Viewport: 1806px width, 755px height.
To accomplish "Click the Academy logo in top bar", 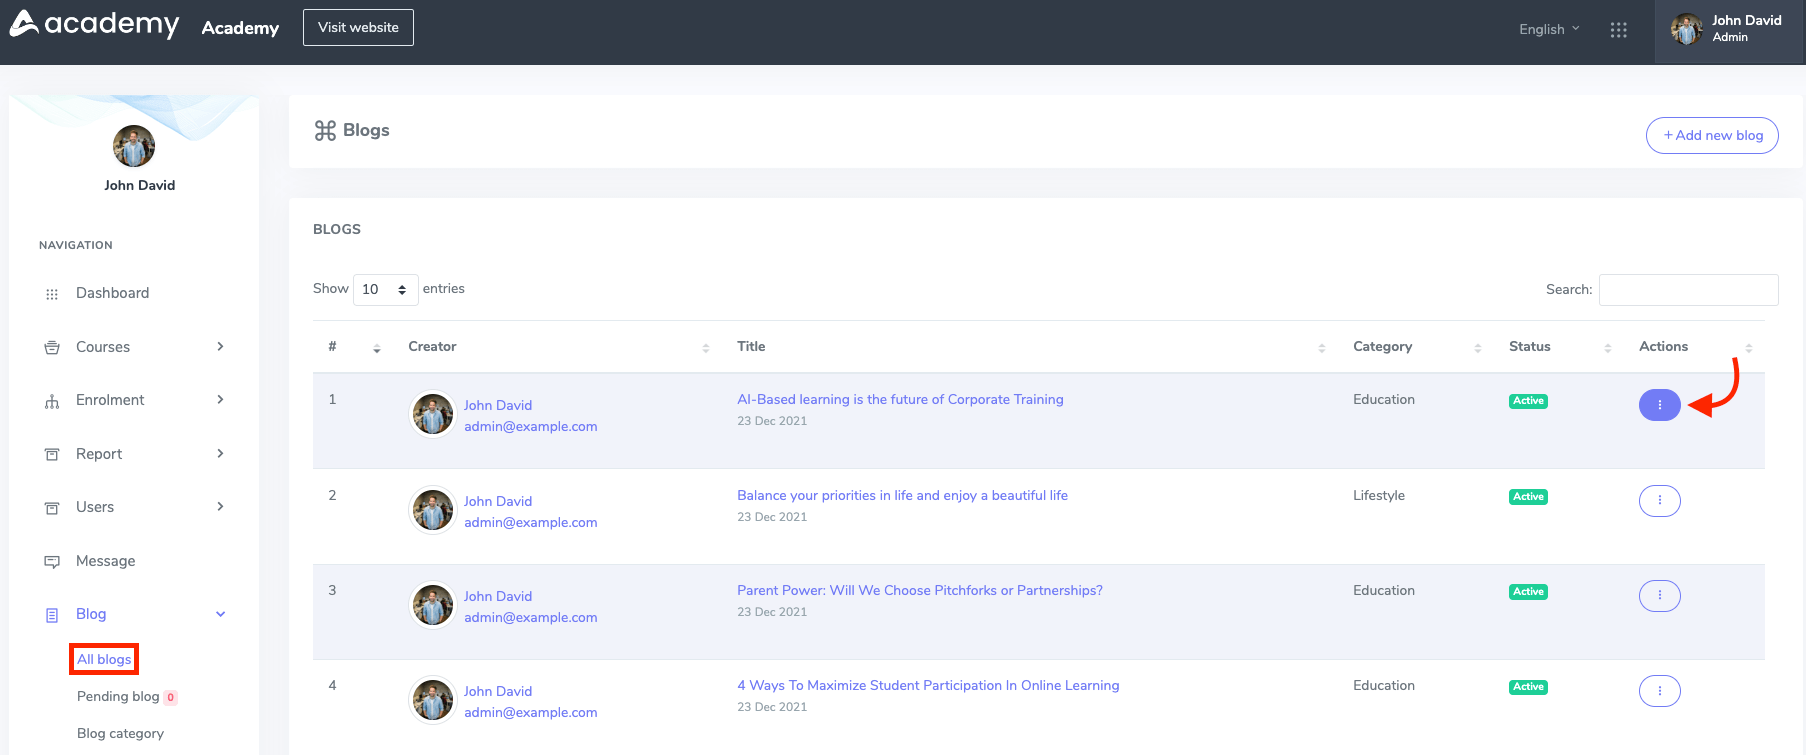I will tap(95, 25).
